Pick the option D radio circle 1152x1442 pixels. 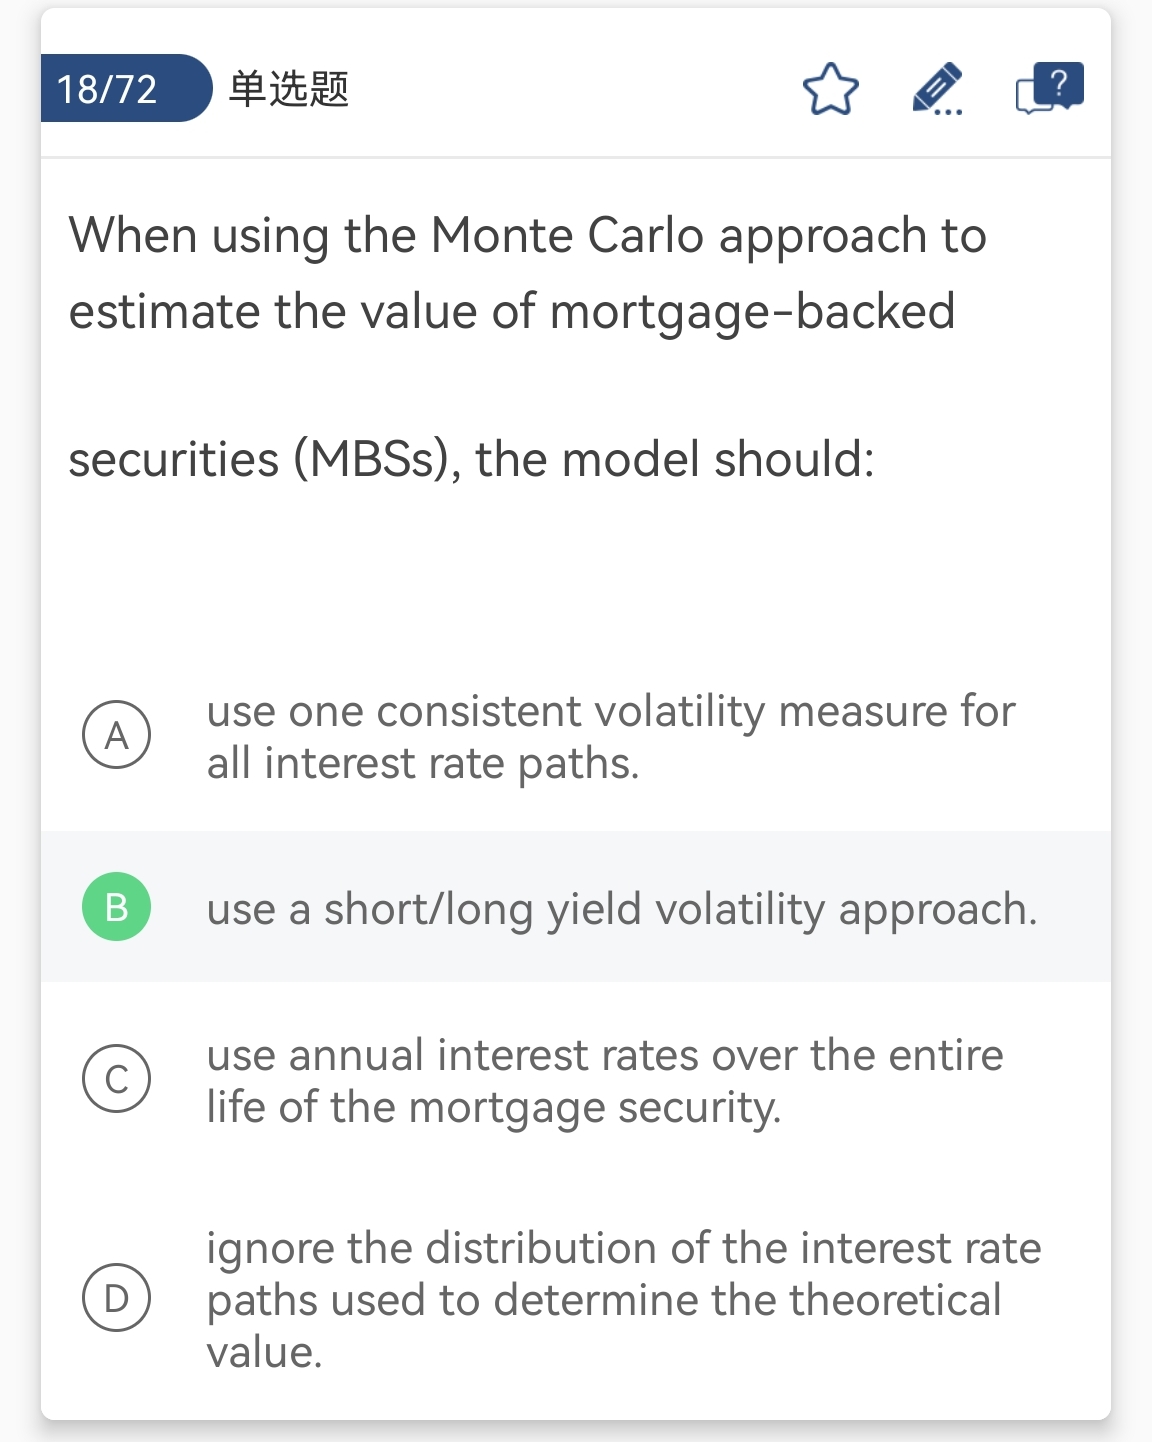116,1298
